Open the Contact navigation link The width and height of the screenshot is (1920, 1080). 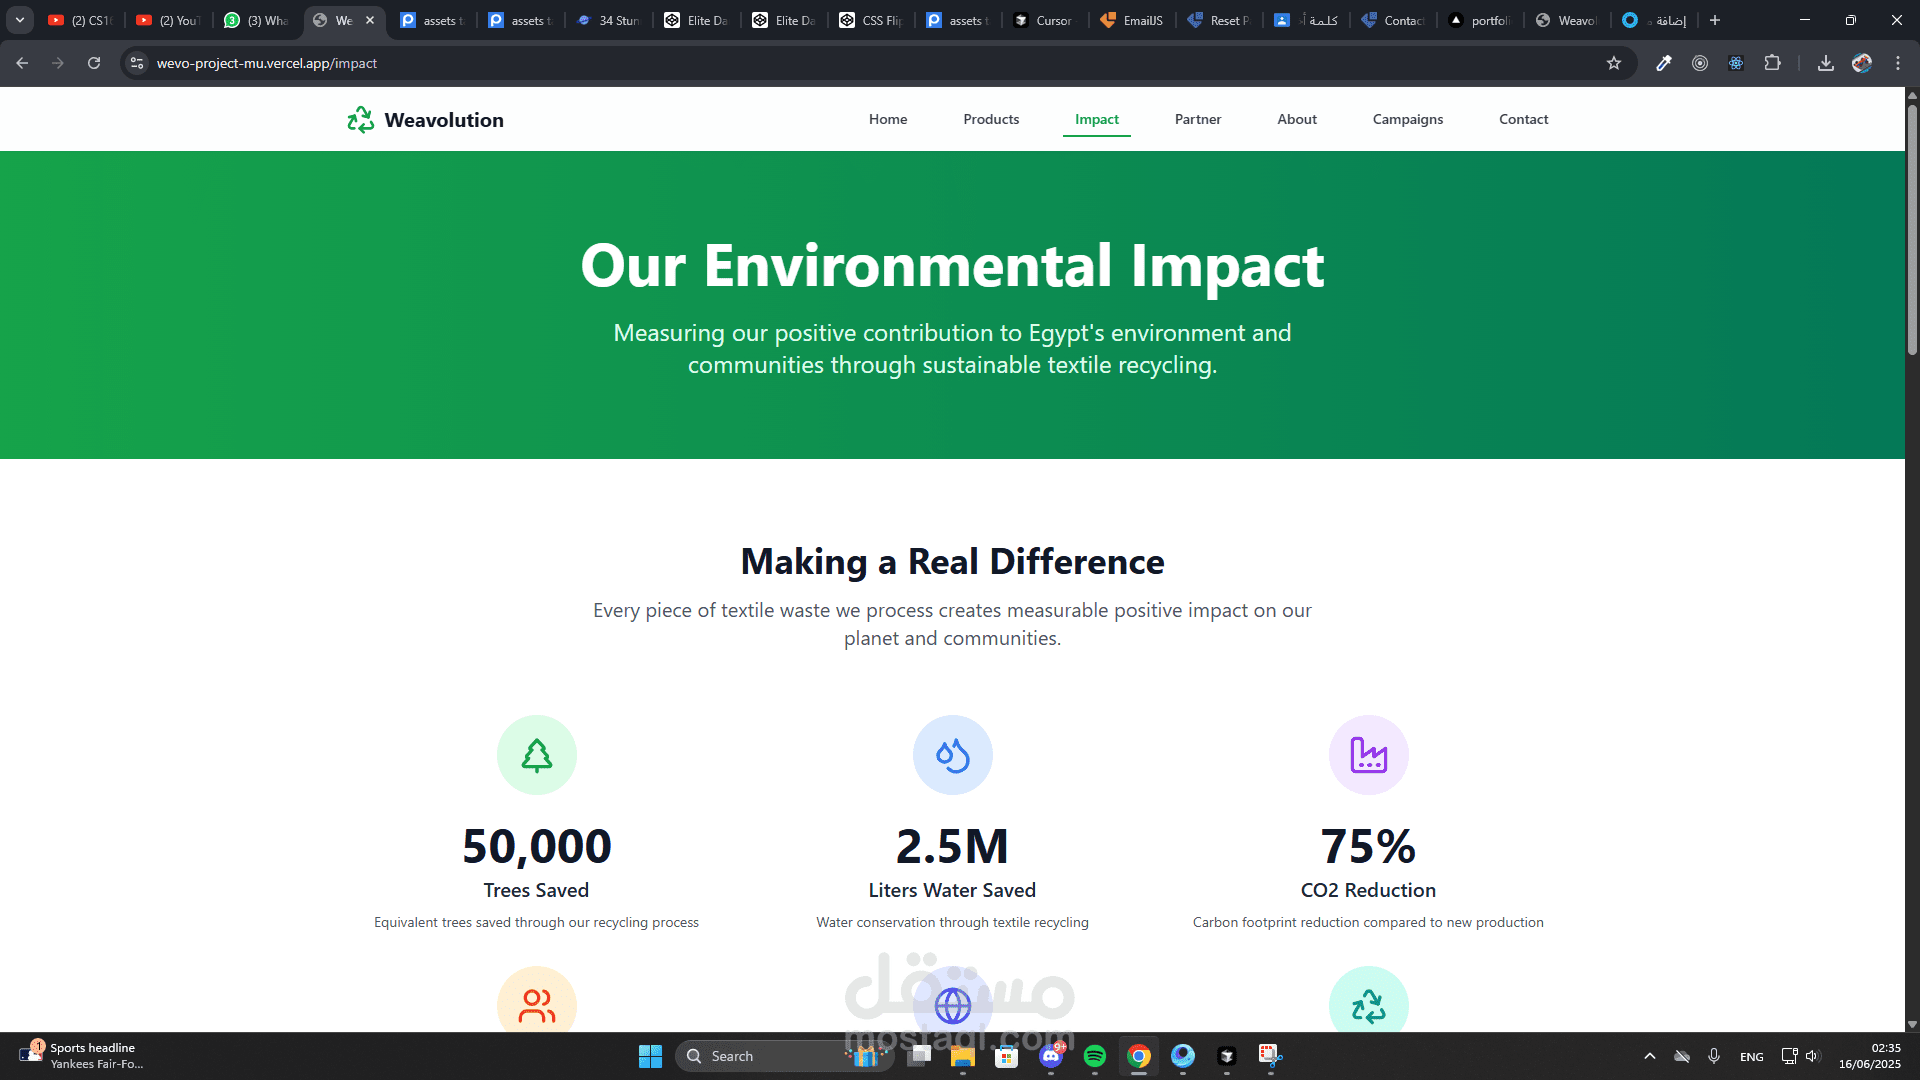click(x=1522, y=119)
